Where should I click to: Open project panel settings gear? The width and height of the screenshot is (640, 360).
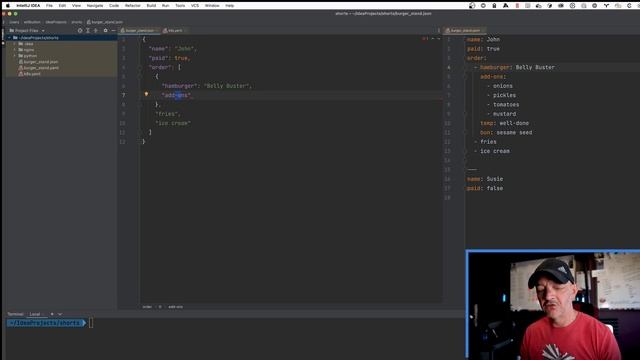pos(105,31)
